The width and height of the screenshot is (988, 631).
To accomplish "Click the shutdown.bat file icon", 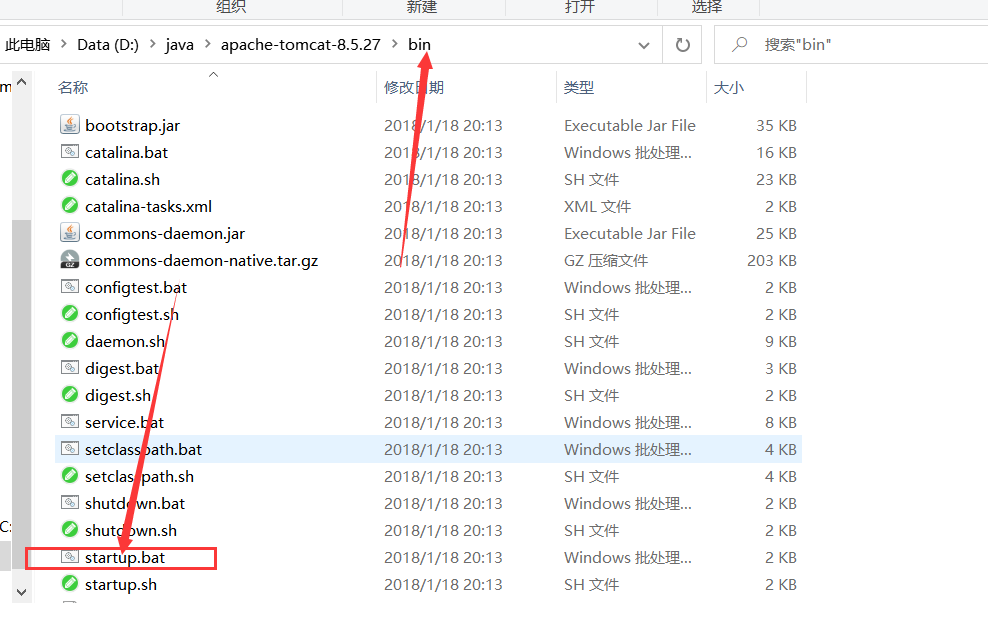I will pos(70,503).
